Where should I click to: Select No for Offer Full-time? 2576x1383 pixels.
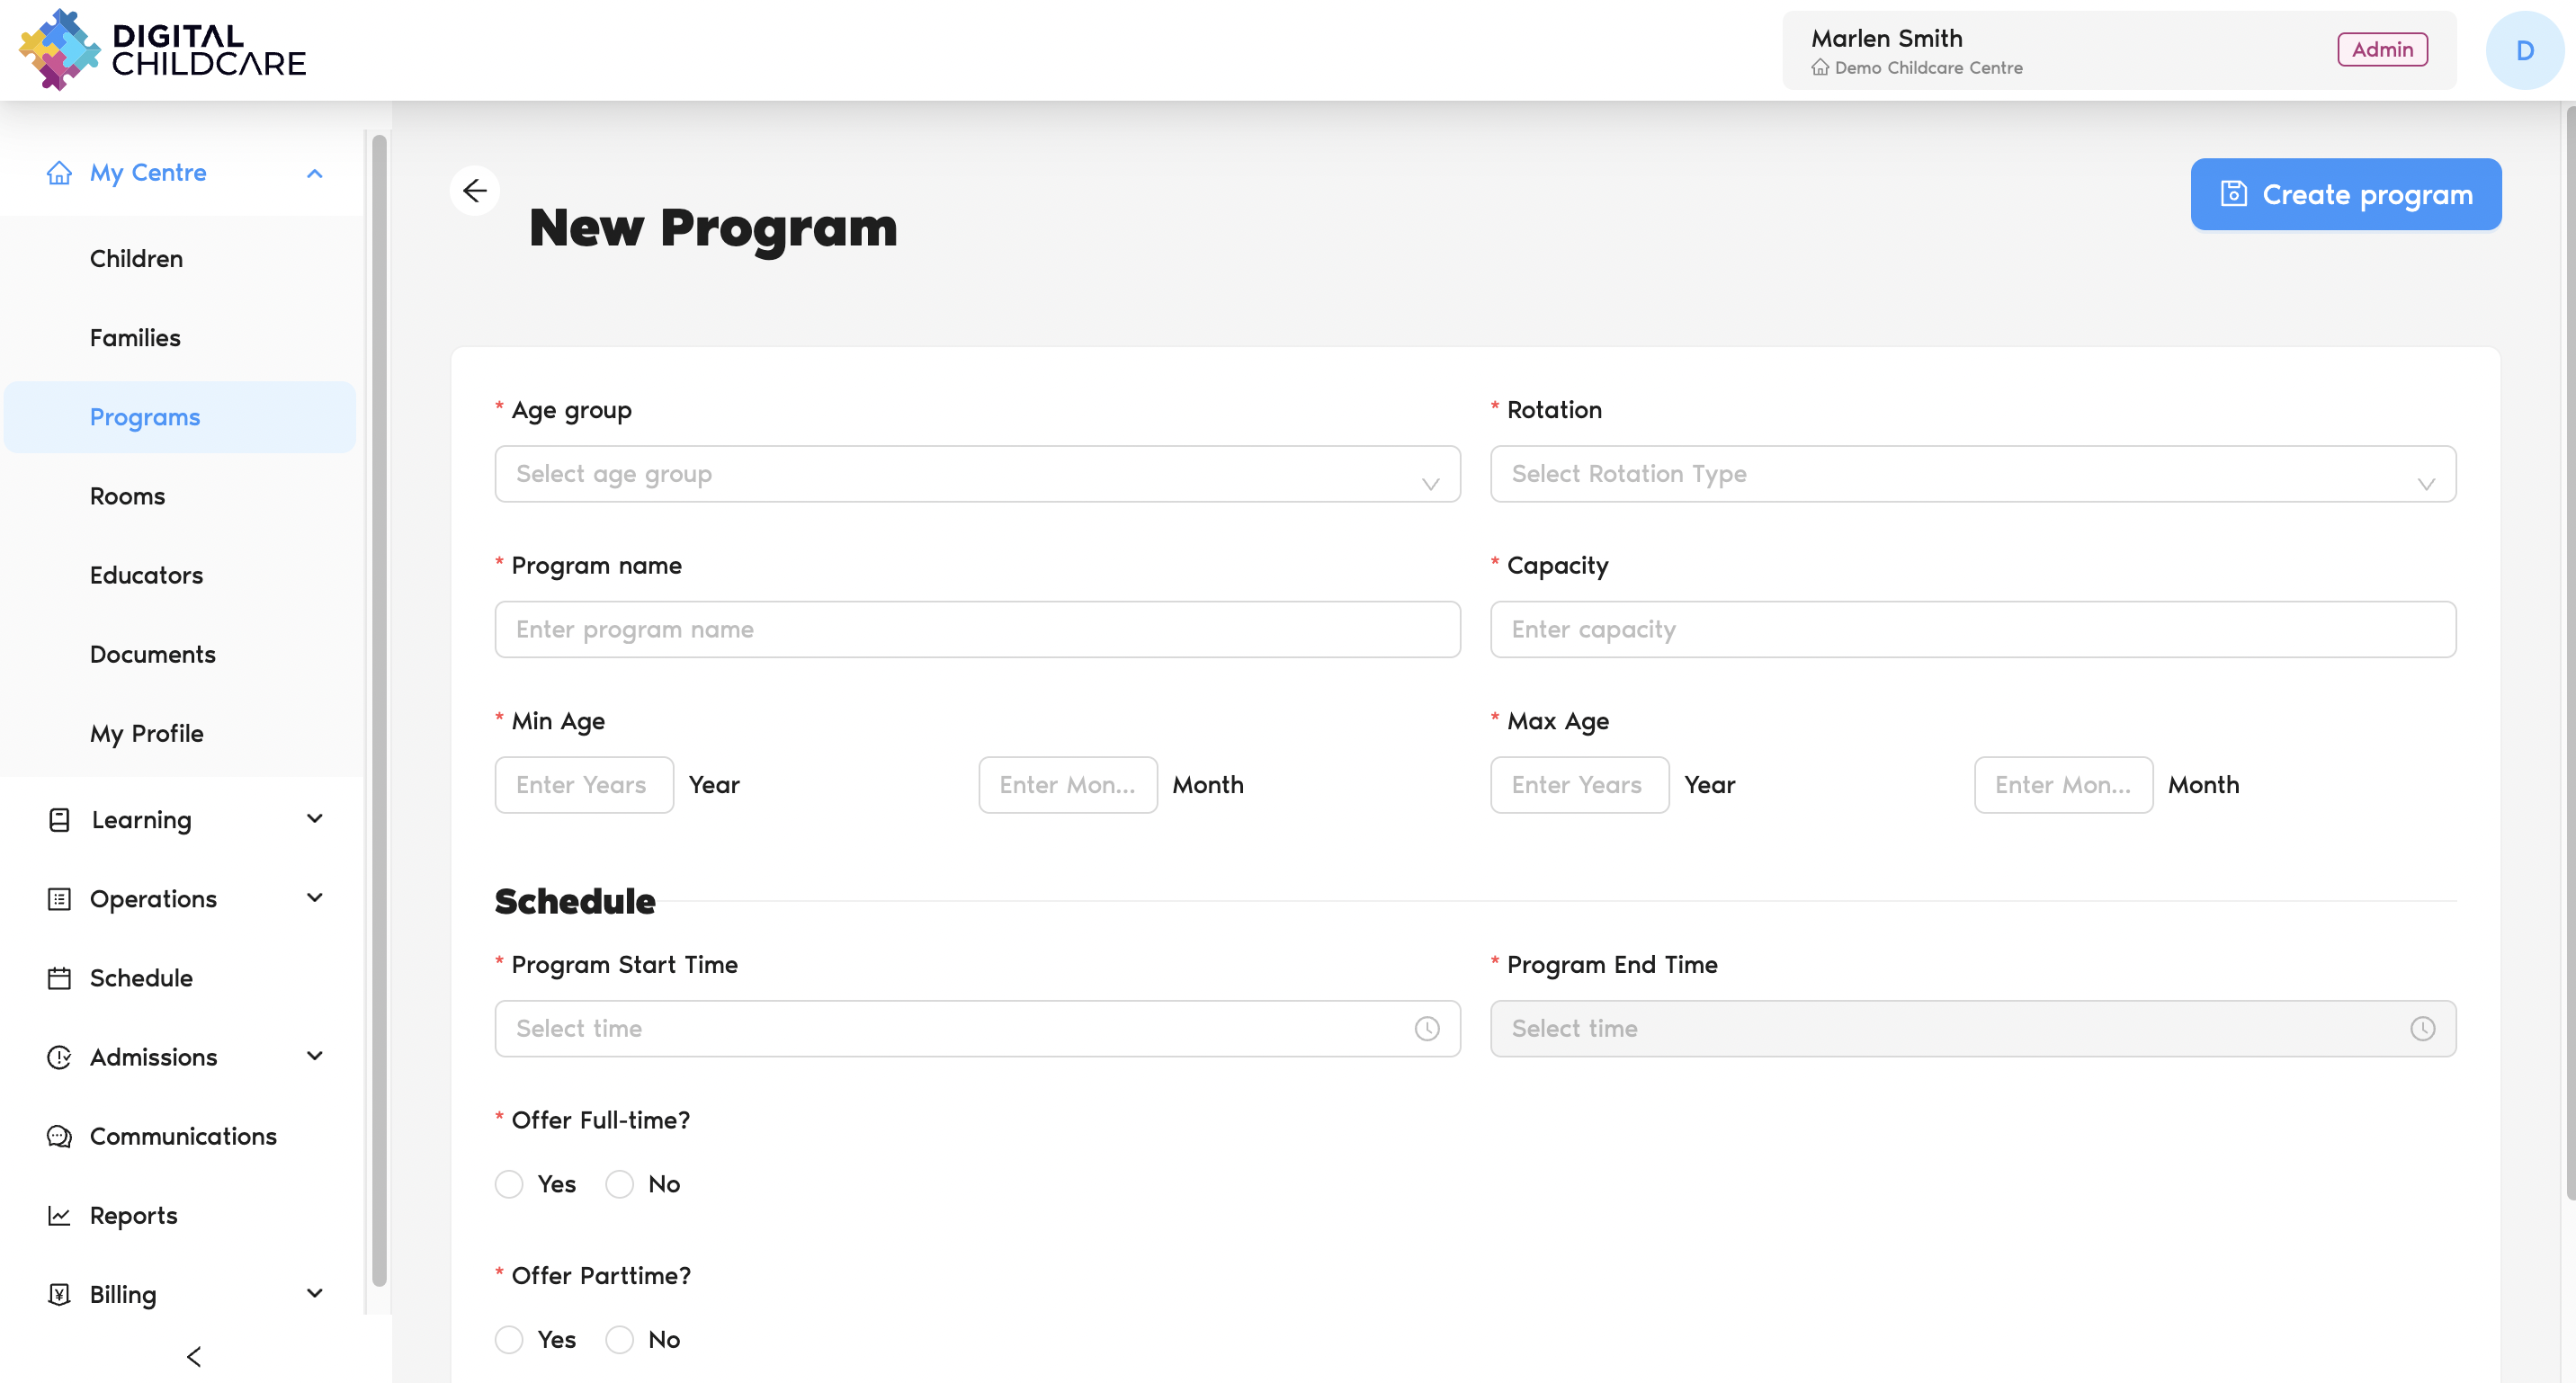[x=620, y=1184]
